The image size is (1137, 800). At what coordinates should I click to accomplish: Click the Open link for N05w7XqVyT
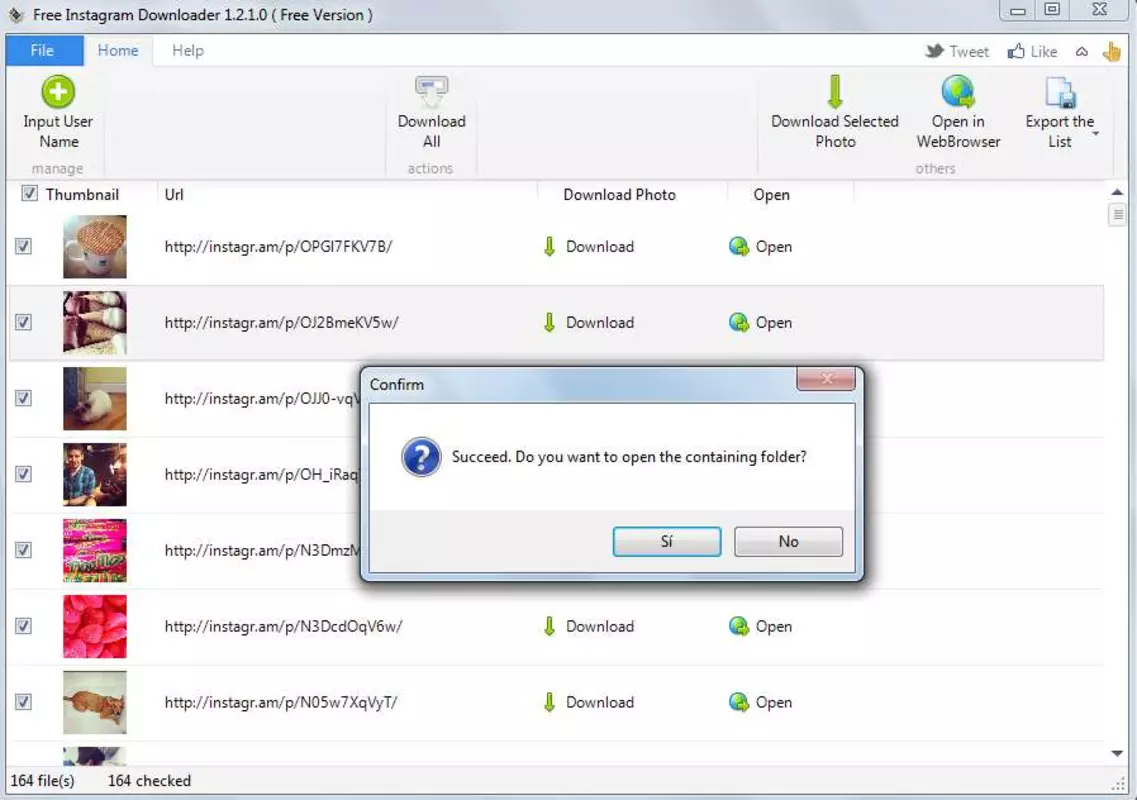pyautogui.click(x=774, y=703)
